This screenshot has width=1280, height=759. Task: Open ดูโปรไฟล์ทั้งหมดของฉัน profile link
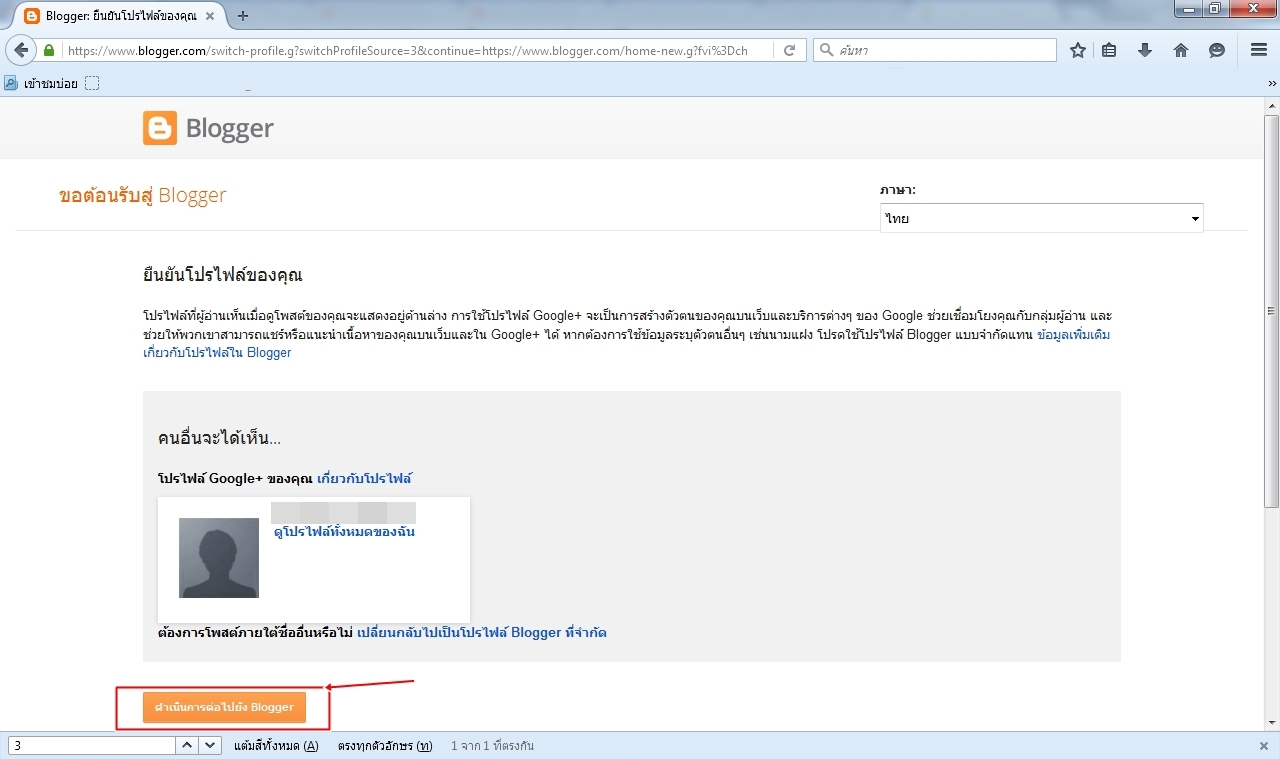[344, 532]
